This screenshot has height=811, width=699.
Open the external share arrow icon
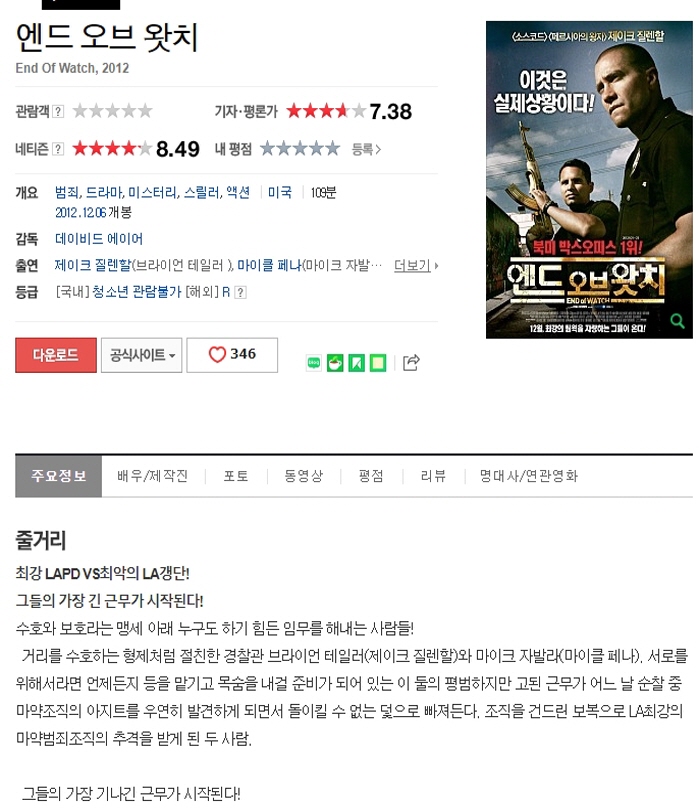pyautogui.click(x=411, y=363)
